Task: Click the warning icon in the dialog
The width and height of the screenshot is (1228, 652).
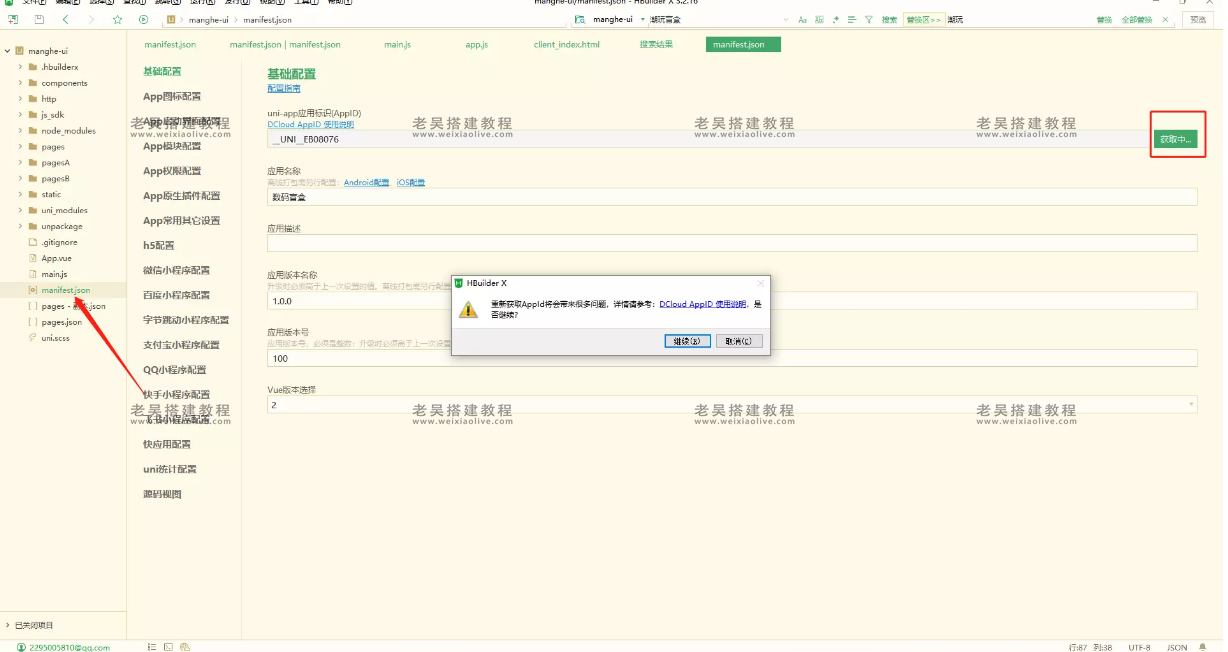Action: [468, 309]
